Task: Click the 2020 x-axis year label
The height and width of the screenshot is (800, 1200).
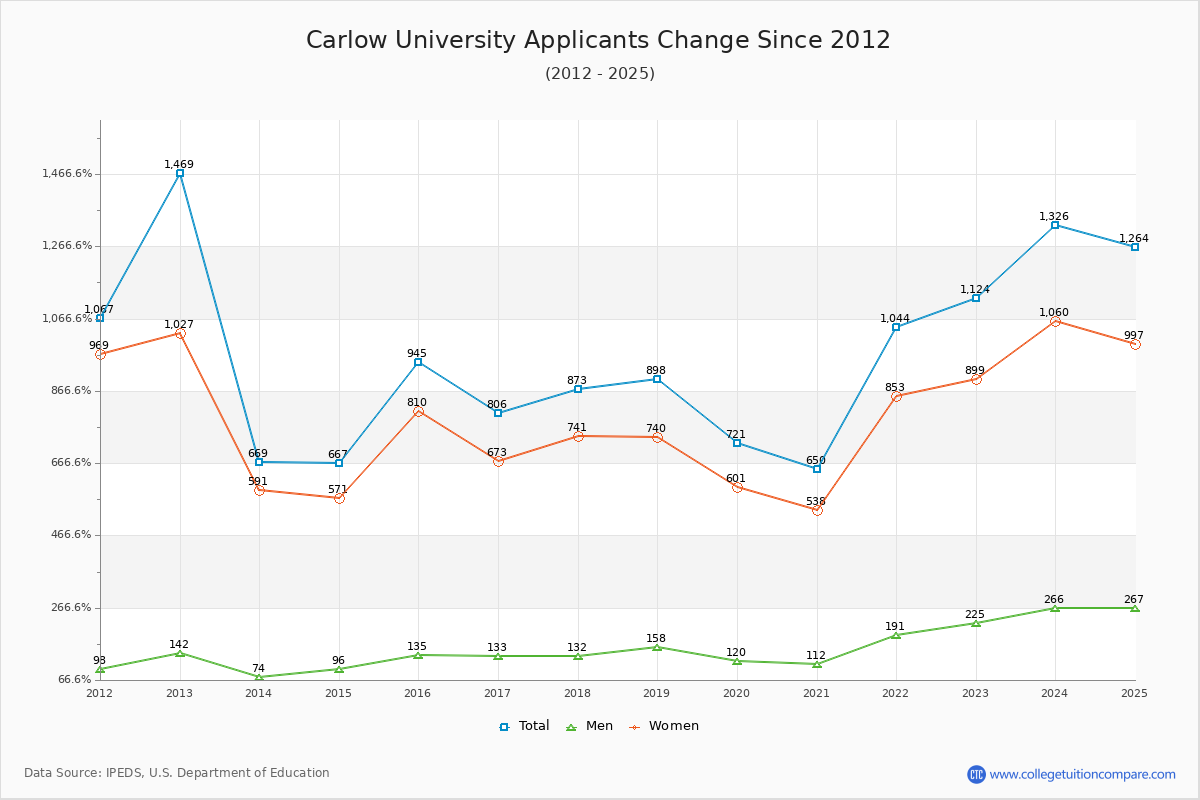Action: coord(736,693)
